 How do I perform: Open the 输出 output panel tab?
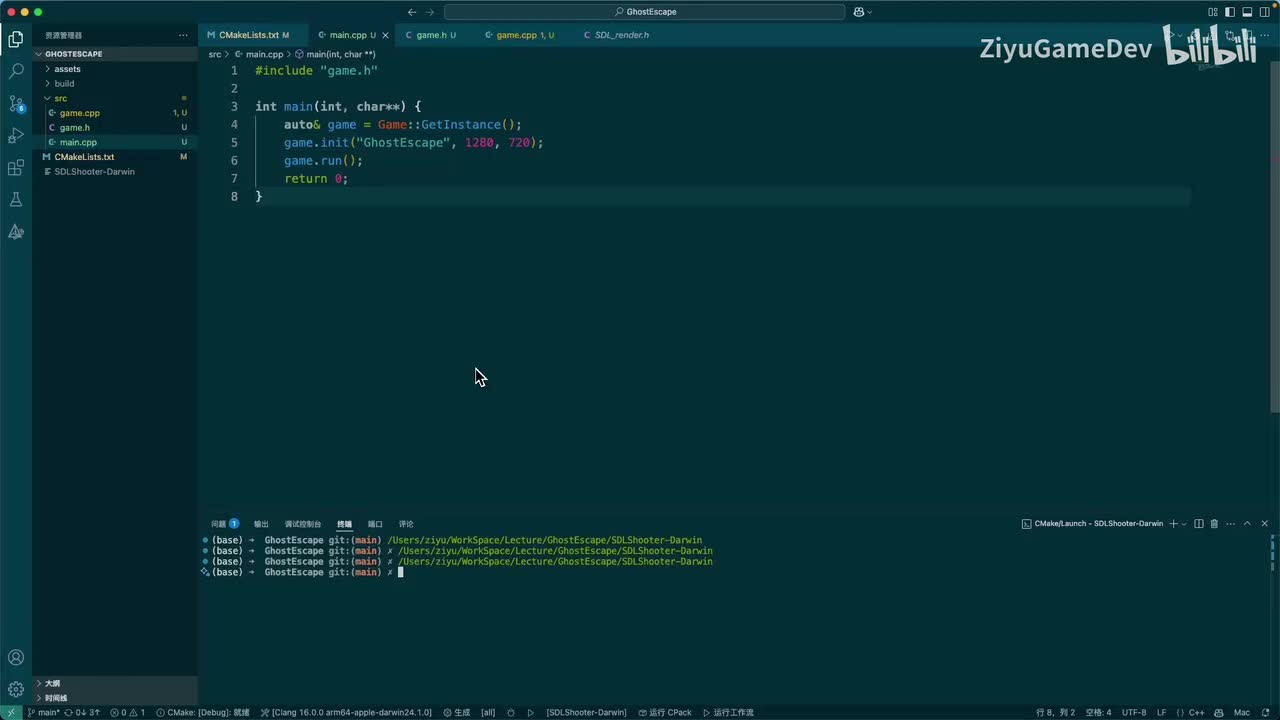pos(261,524)
